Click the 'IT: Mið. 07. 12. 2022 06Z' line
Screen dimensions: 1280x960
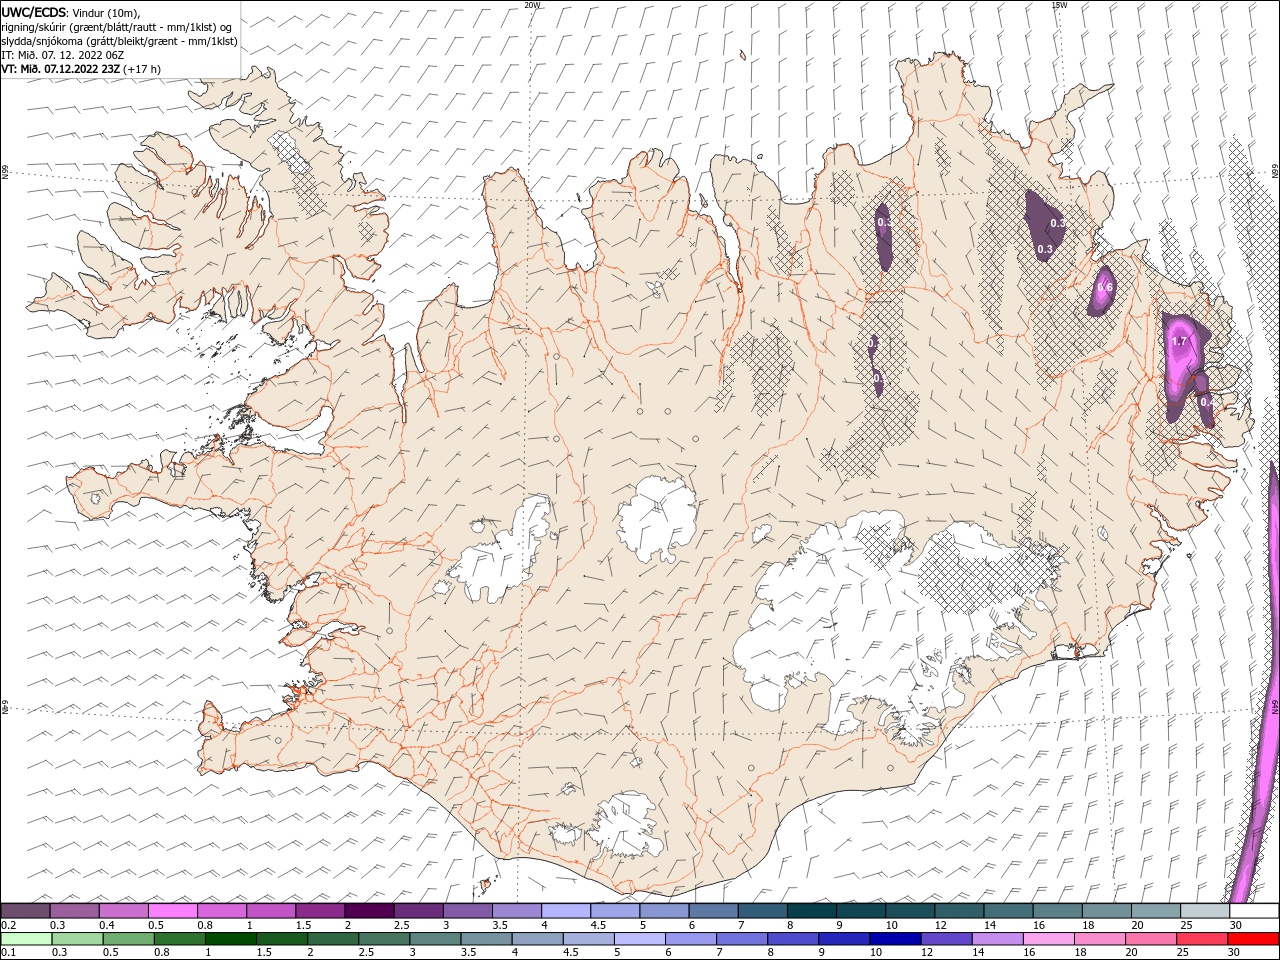pyautogui.click(x=63, y=55)
